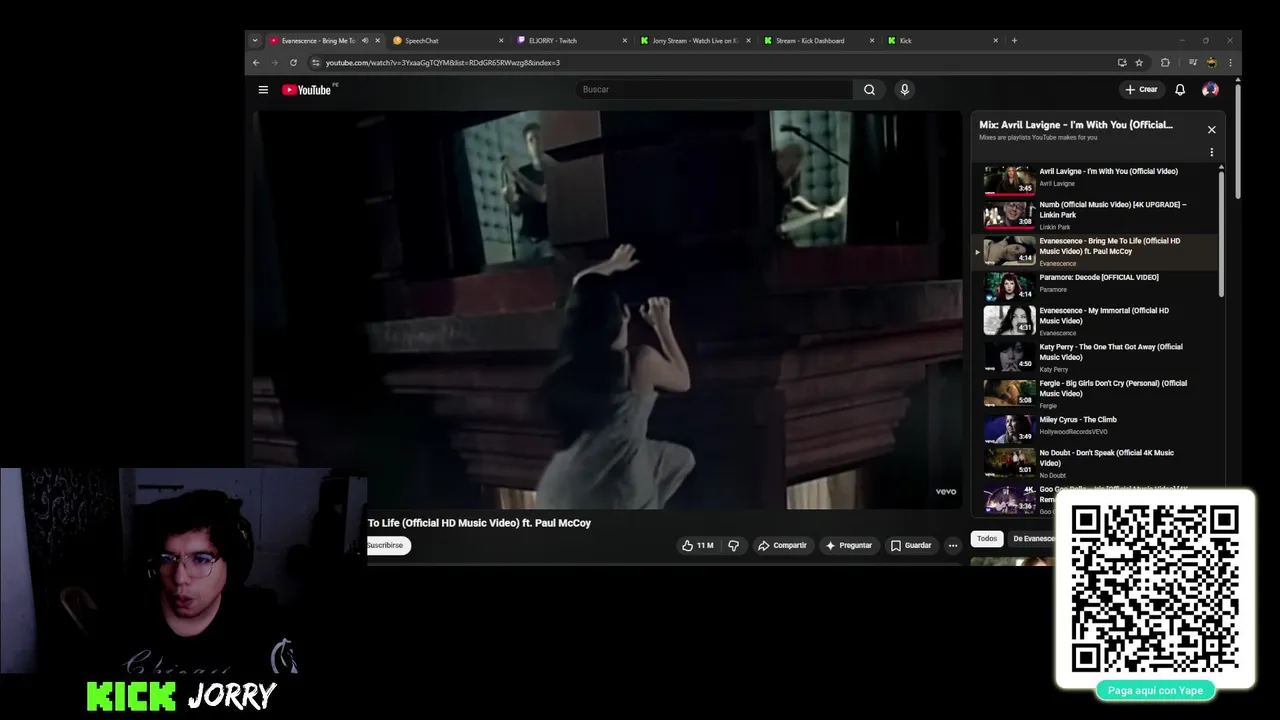Click the video title 'ft. Paul McCoy'

[x=557, y=523]
